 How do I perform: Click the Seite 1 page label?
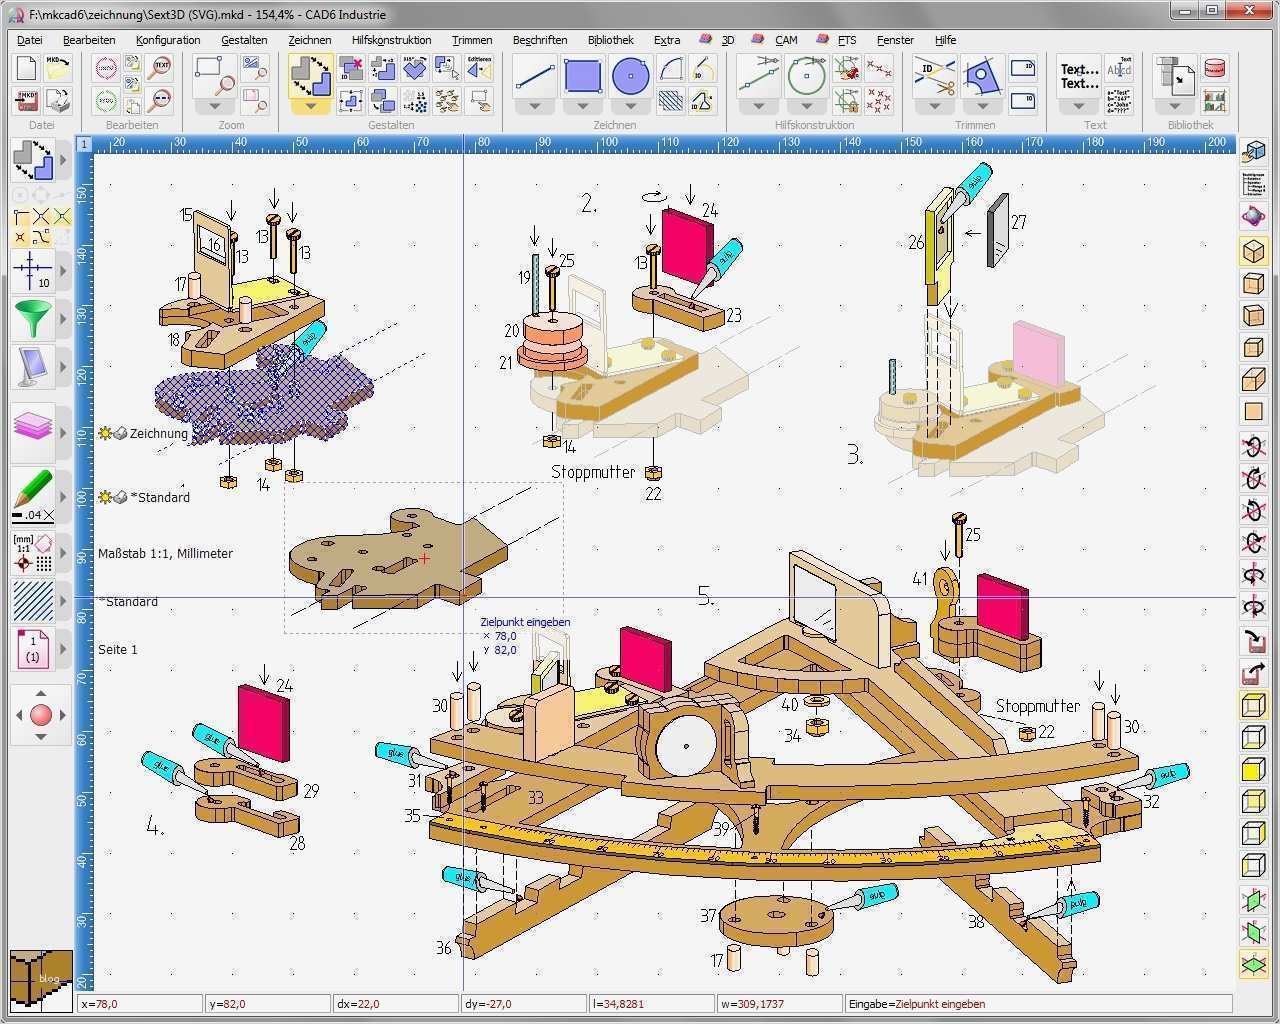(118, 649)
